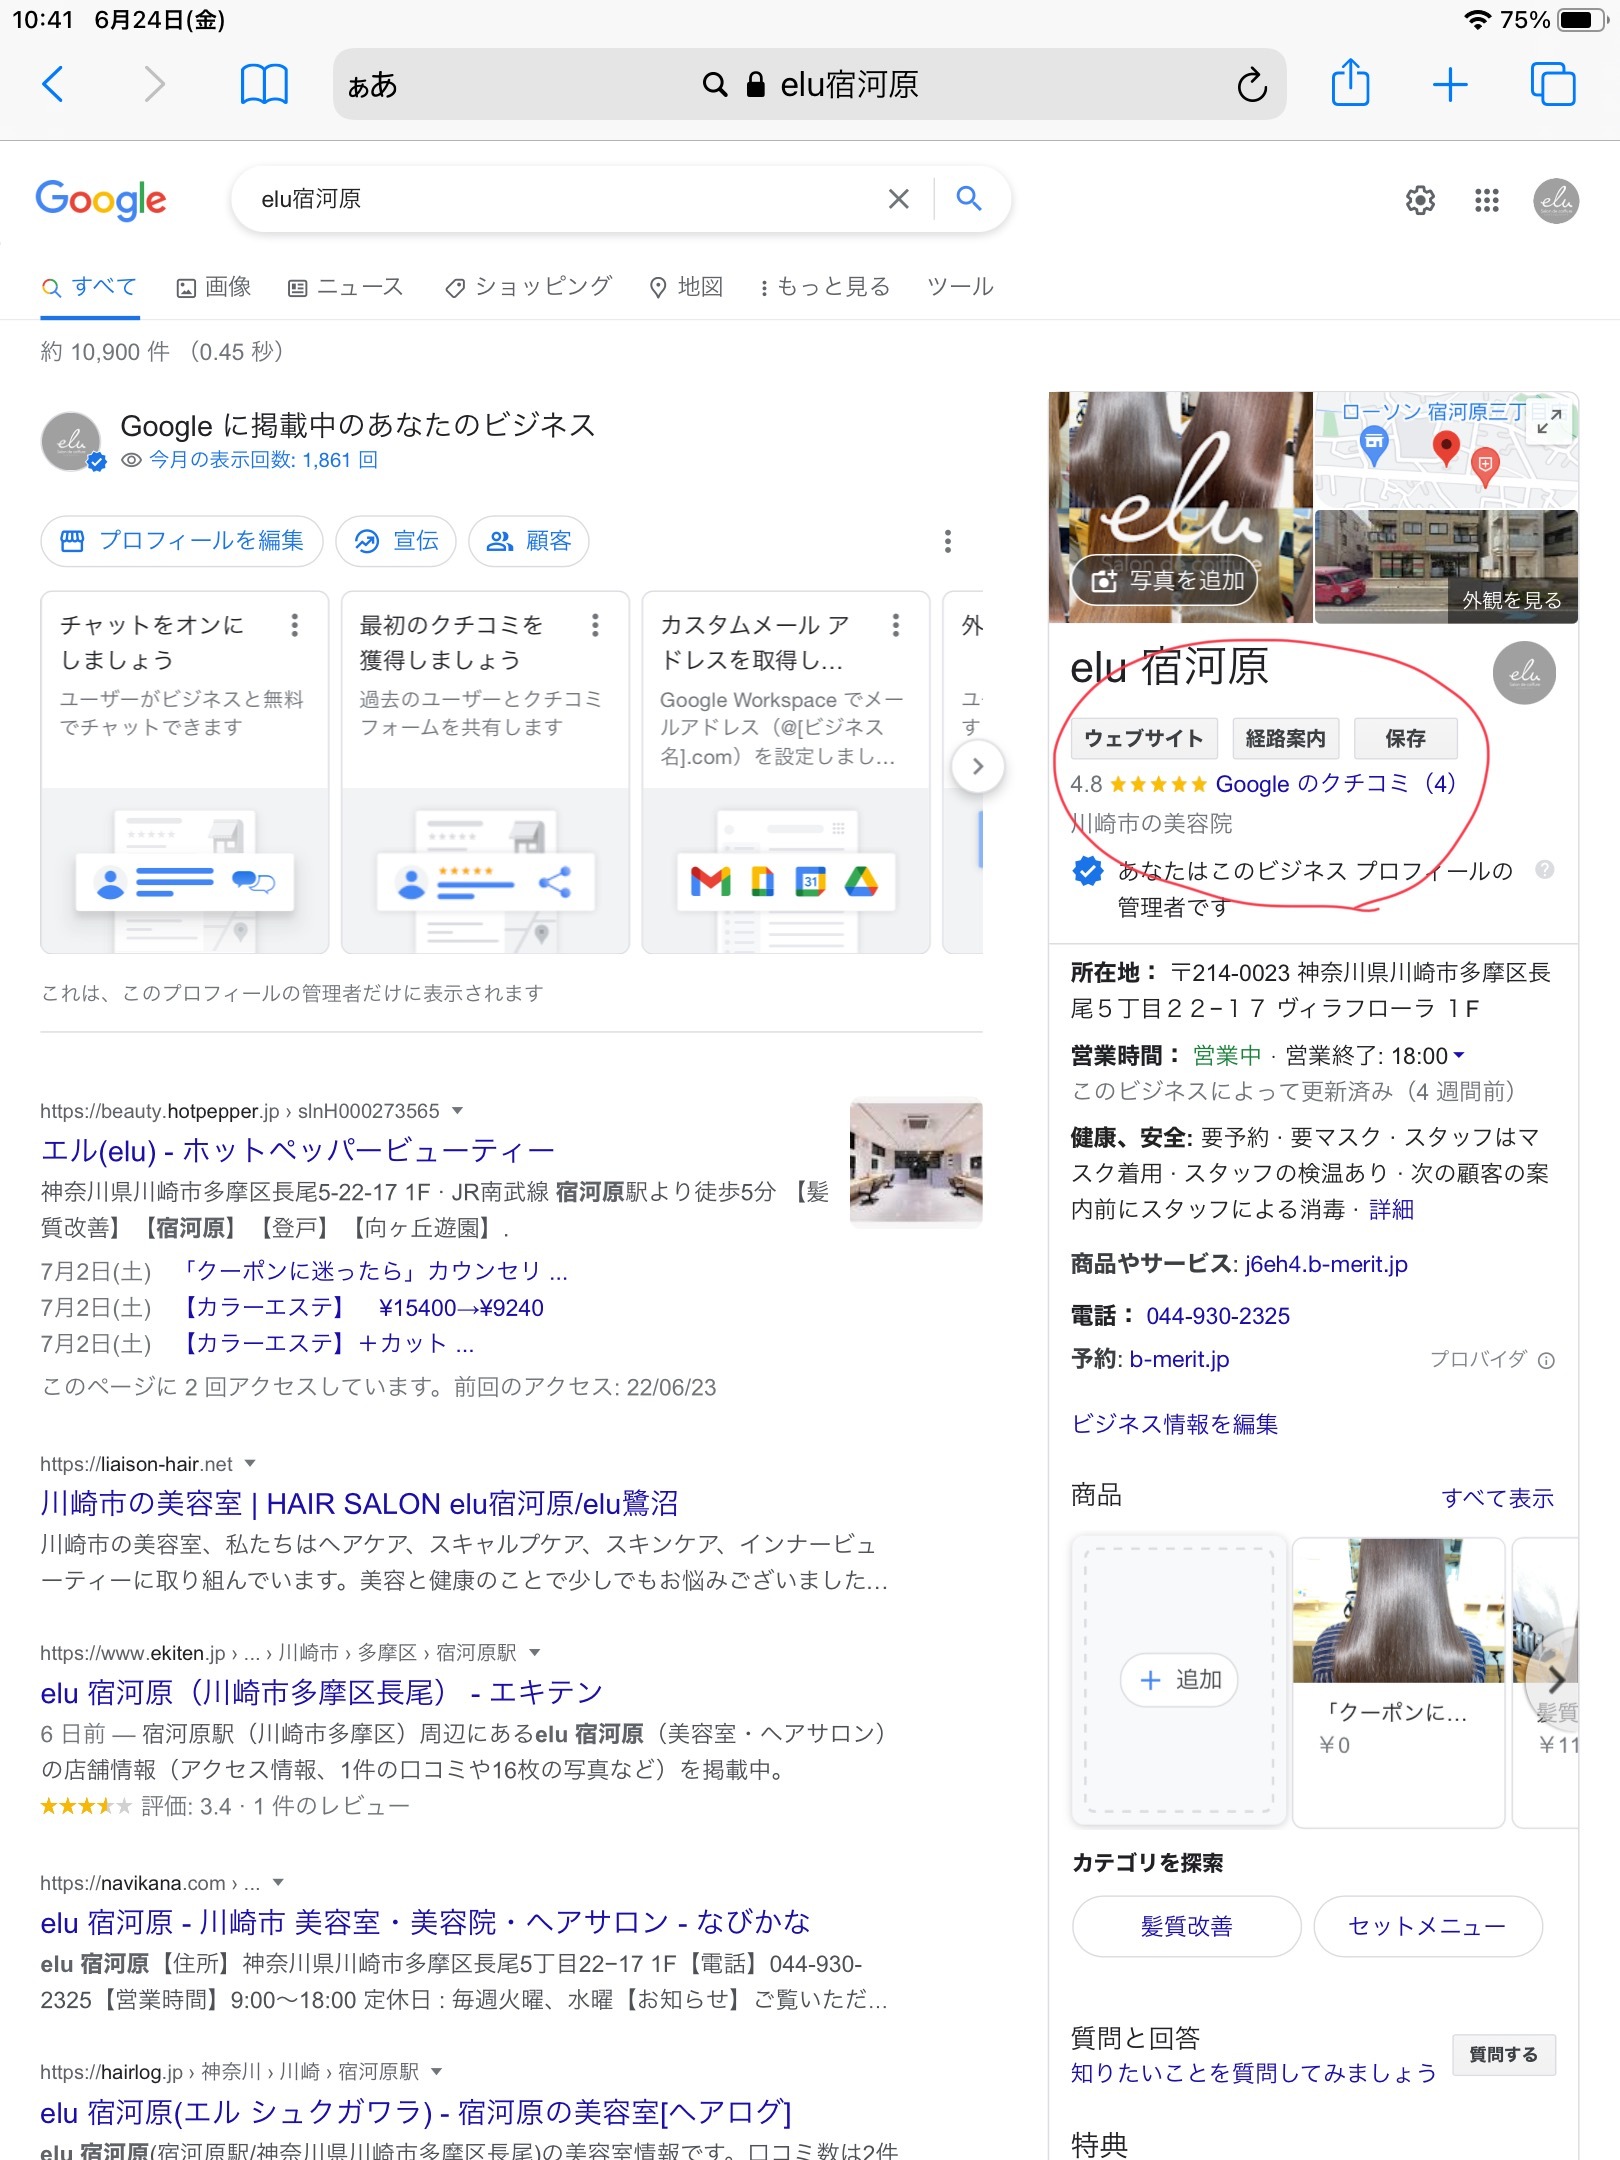Viewport: 1620px width, 2160px height.
Task: Tap the ぁあ reader text button
Action: point(372,85)
